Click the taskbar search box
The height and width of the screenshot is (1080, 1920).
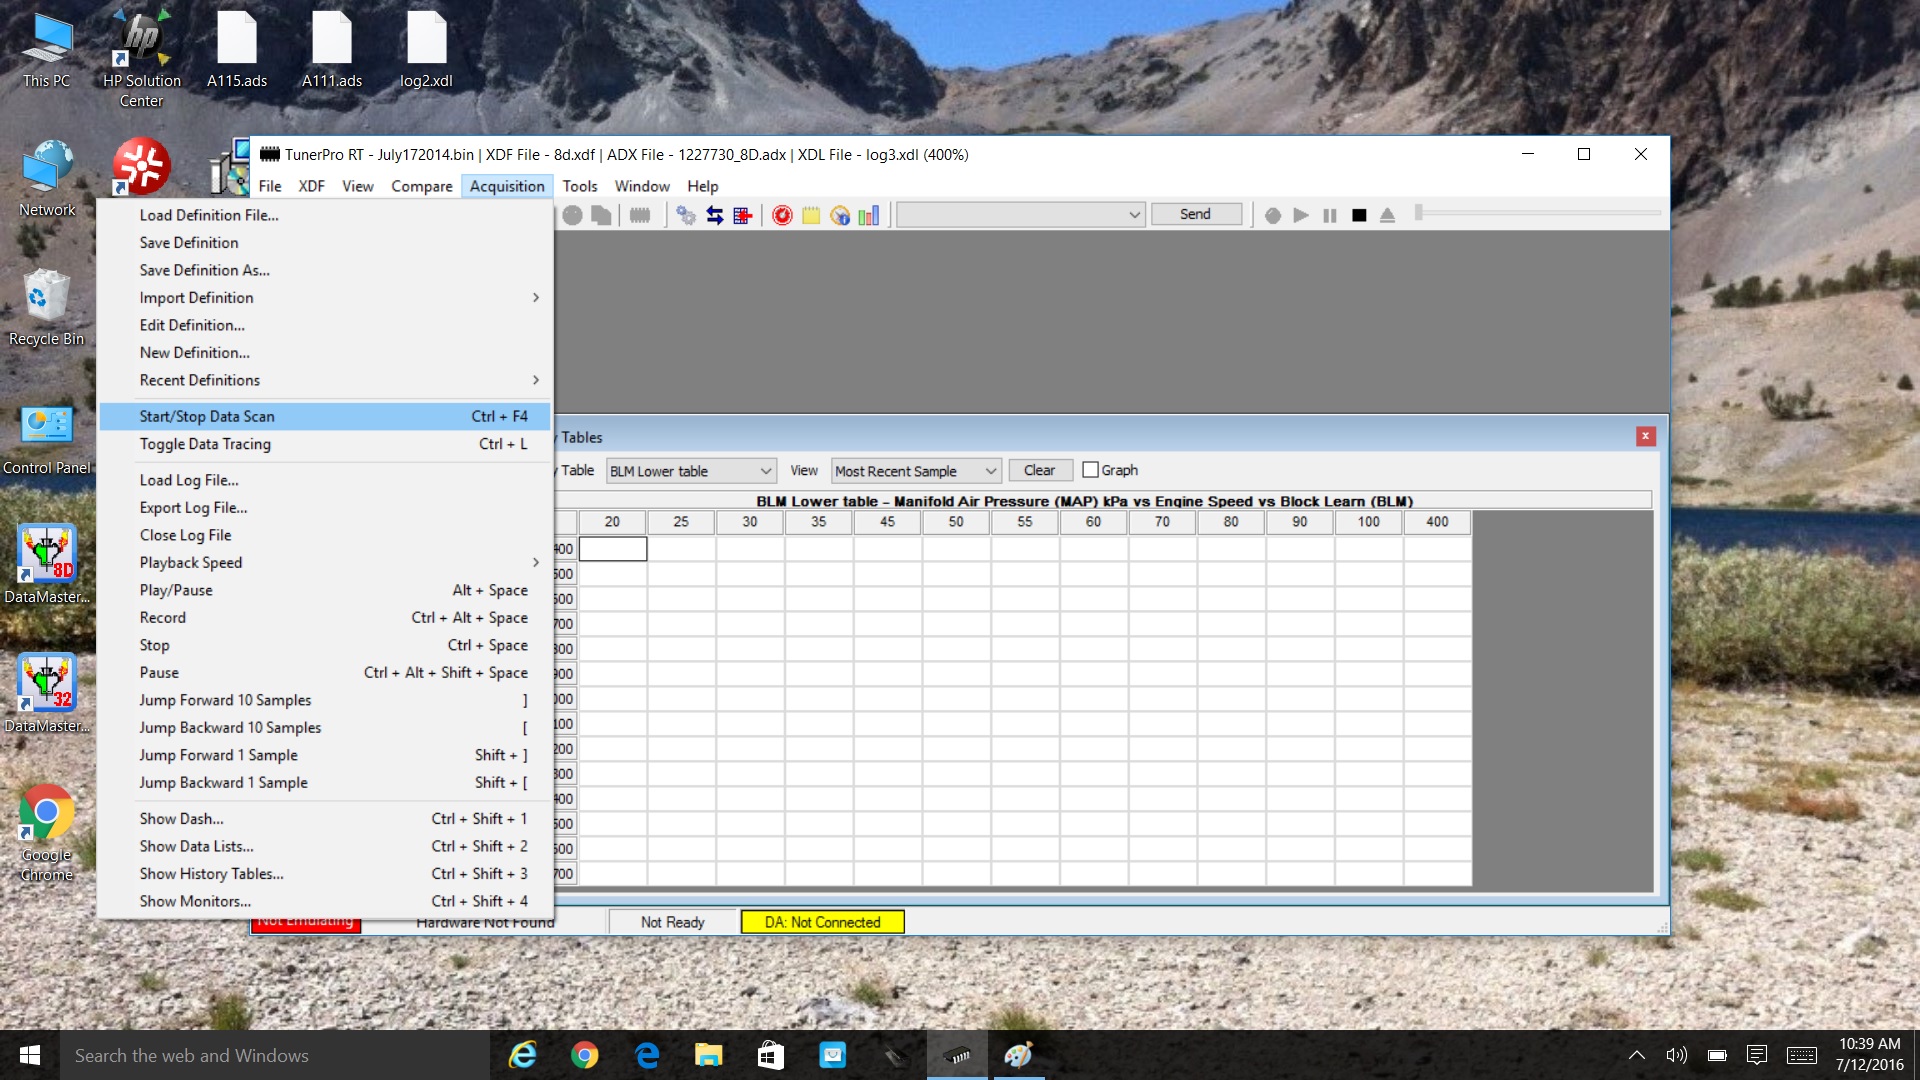pyautogui.click(x=275, y=1055)
